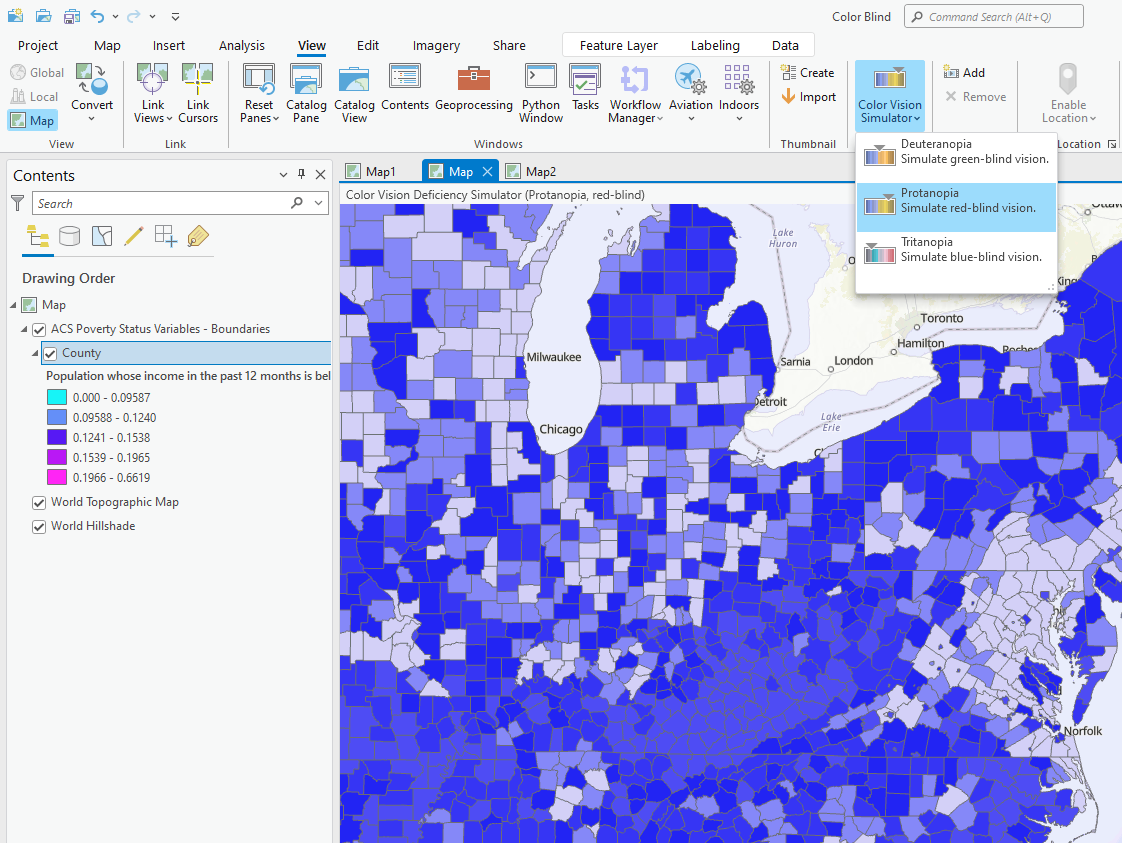This screenshot has height=843, width=1122.
Task: Click the Undo arrow icon
Action: point(98,16)
